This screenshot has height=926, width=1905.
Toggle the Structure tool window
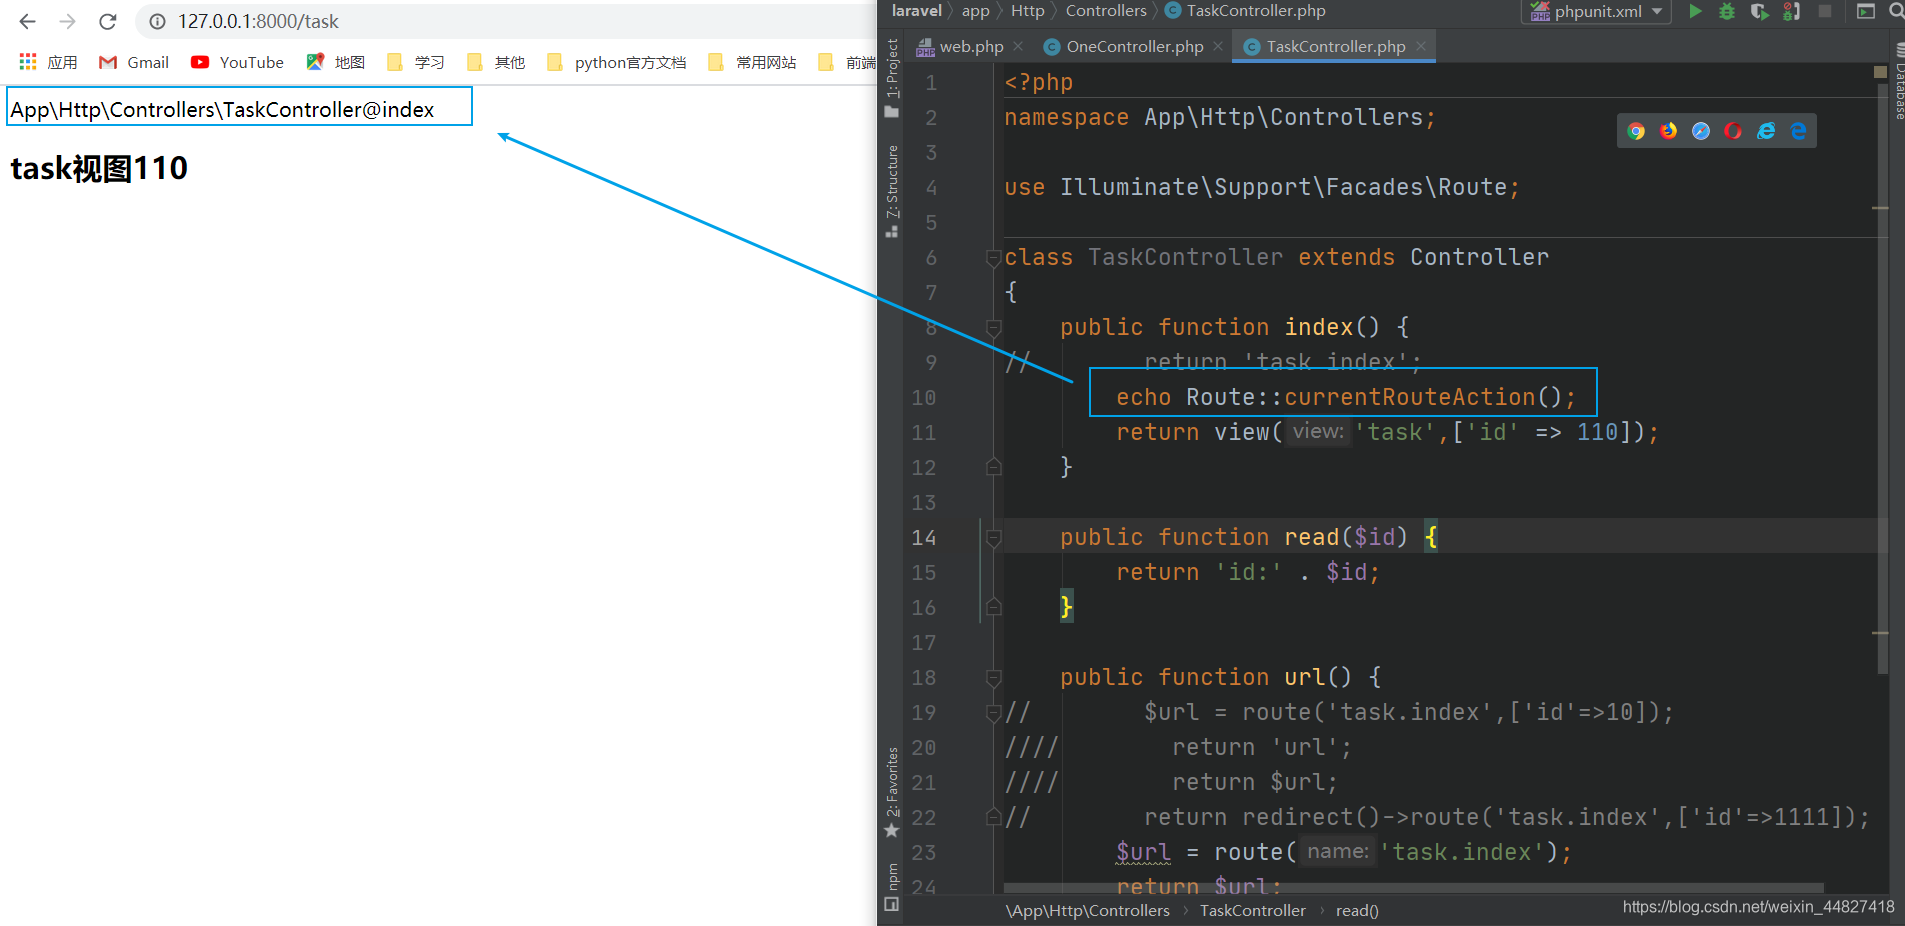pyautogui.click(x=892, y=191)
